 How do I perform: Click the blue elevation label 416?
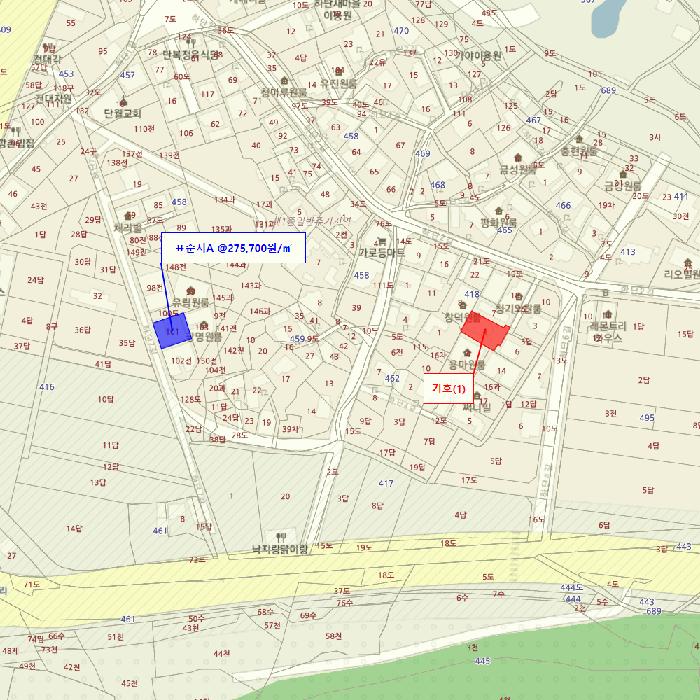pyautogui.click(x=47, y=387)
